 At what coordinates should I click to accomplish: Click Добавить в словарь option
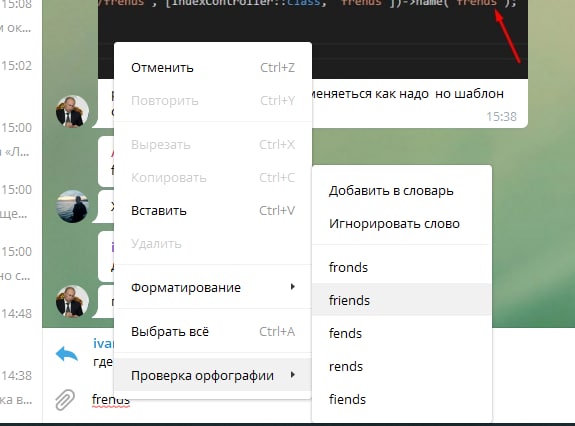(x=402, y=191)
